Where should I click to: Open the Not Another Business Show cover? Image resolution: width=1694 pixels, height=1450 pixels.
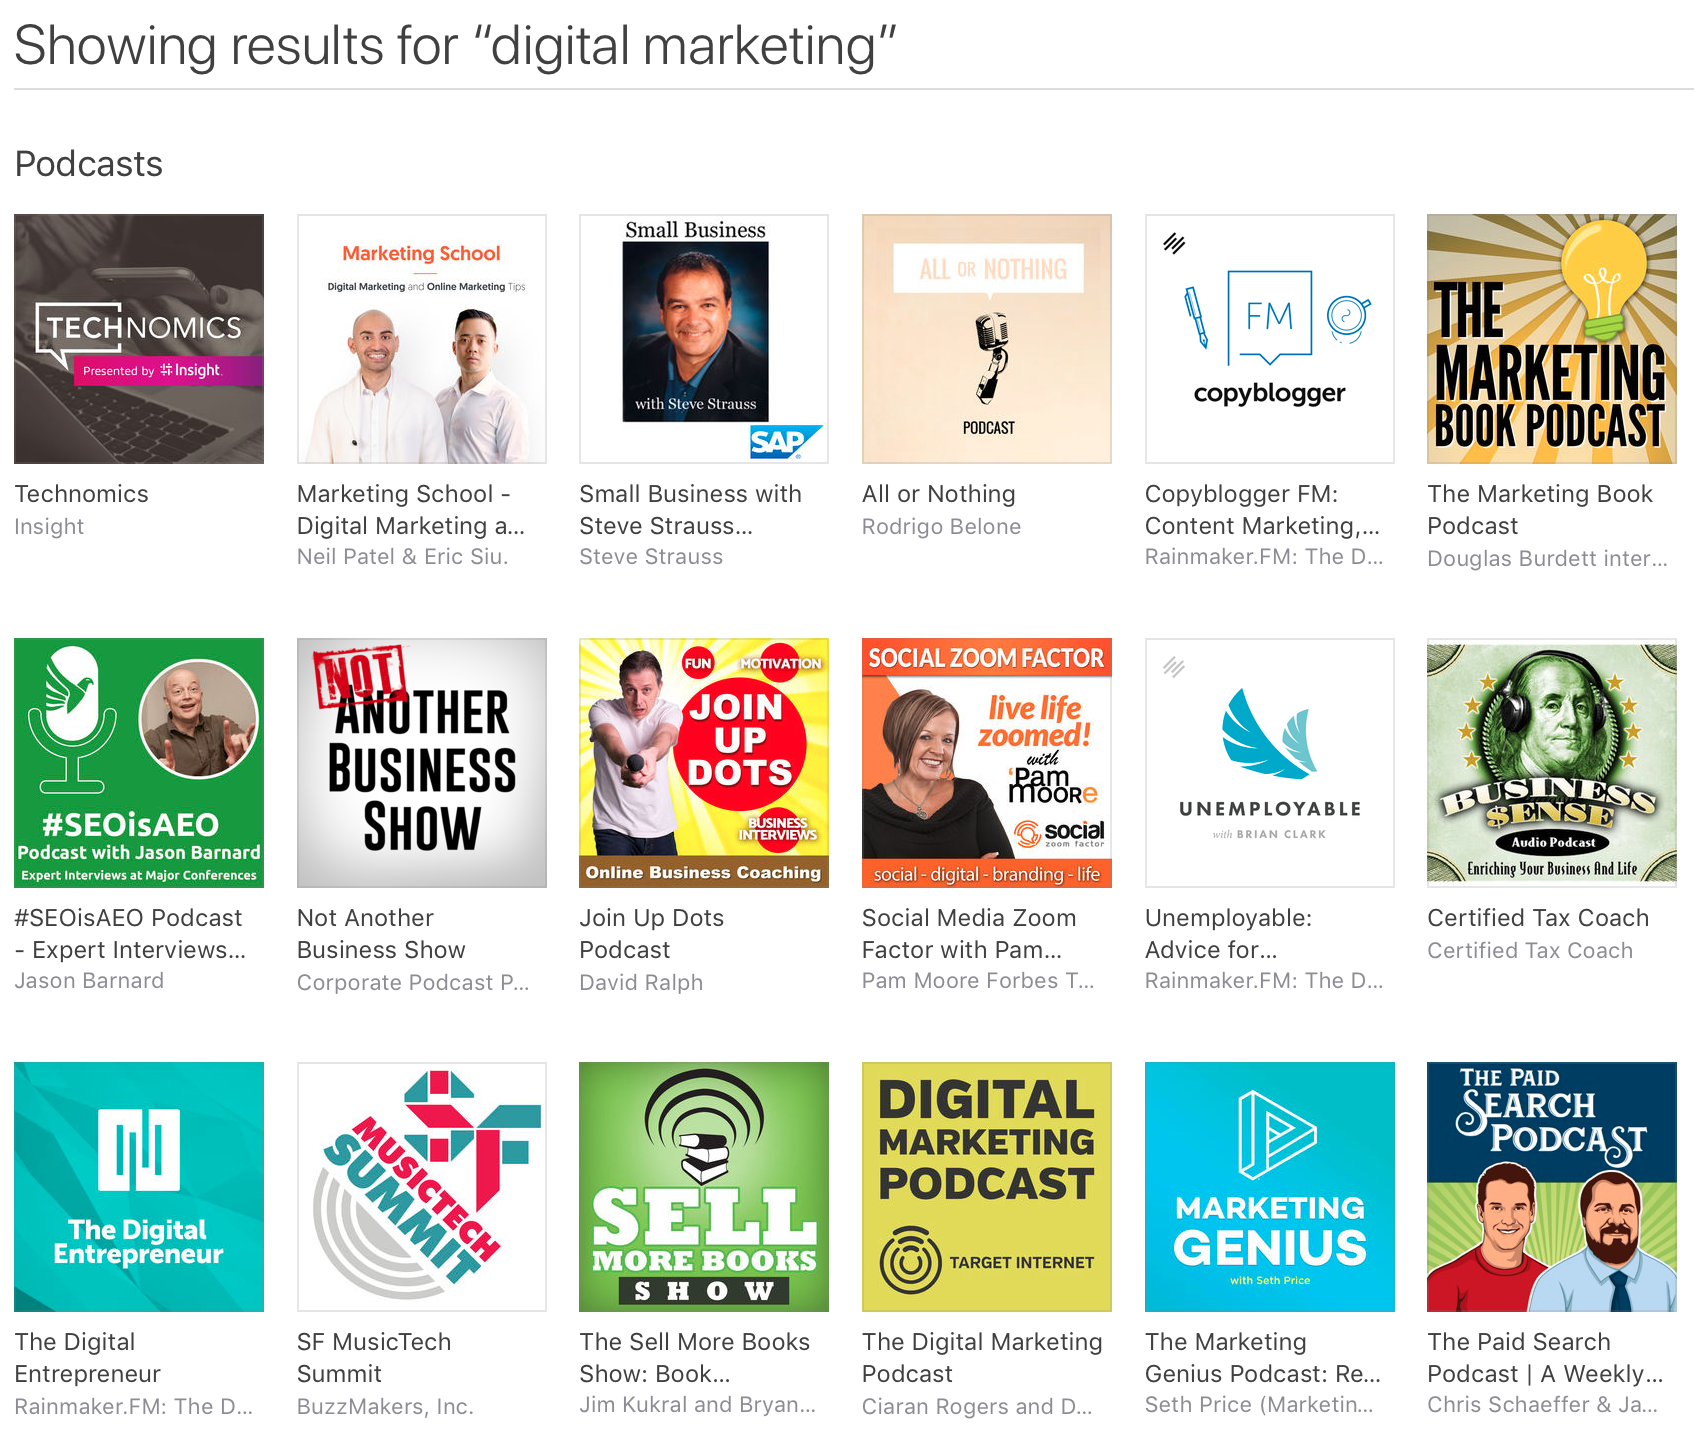coord(422,763)
